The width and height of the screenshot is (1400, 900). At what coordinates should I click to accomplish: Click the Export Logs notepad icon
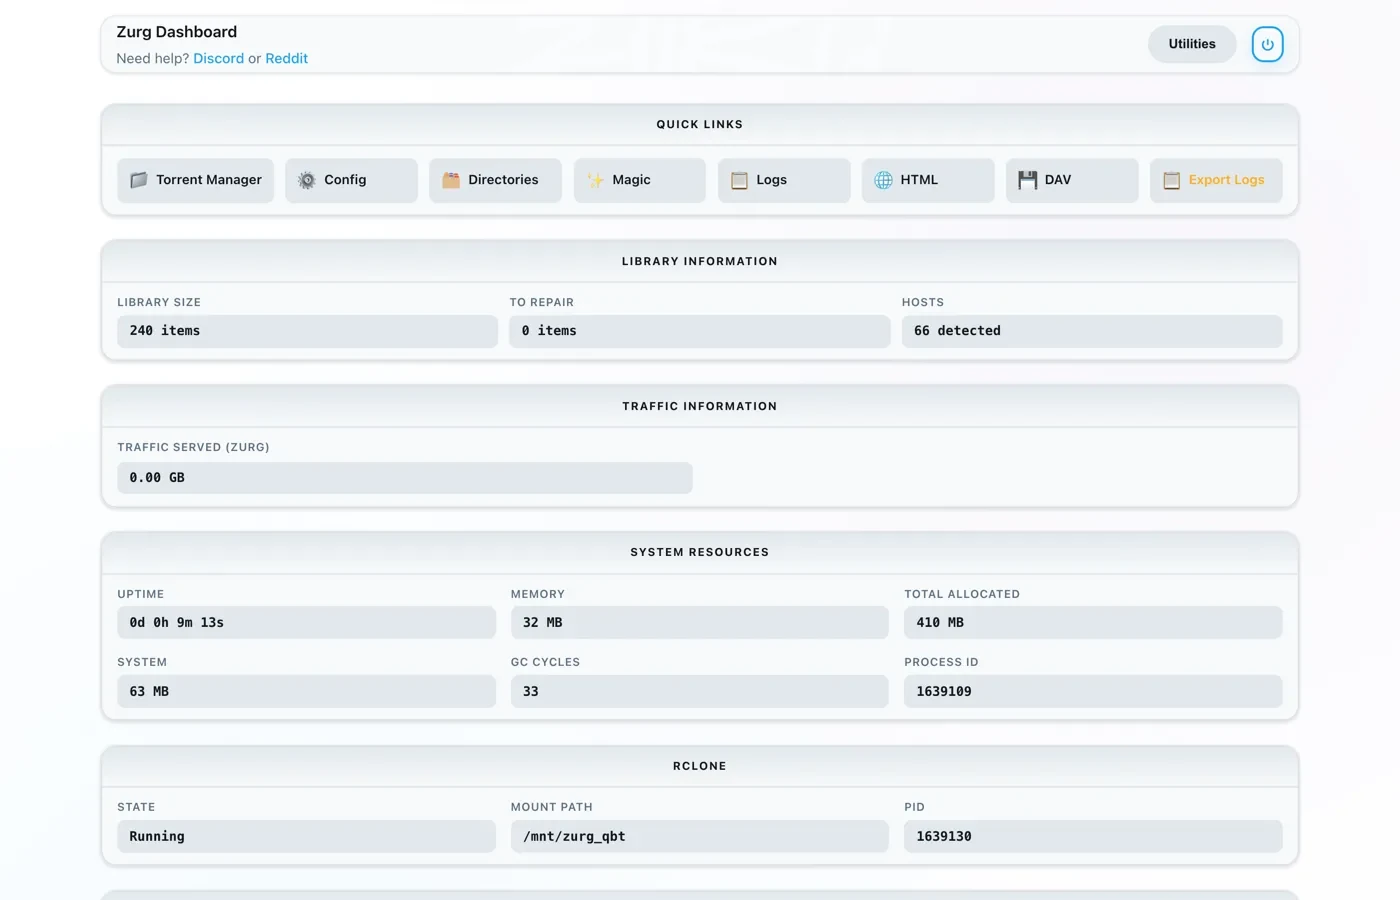pyautogui.click(x=1171, y=180)
